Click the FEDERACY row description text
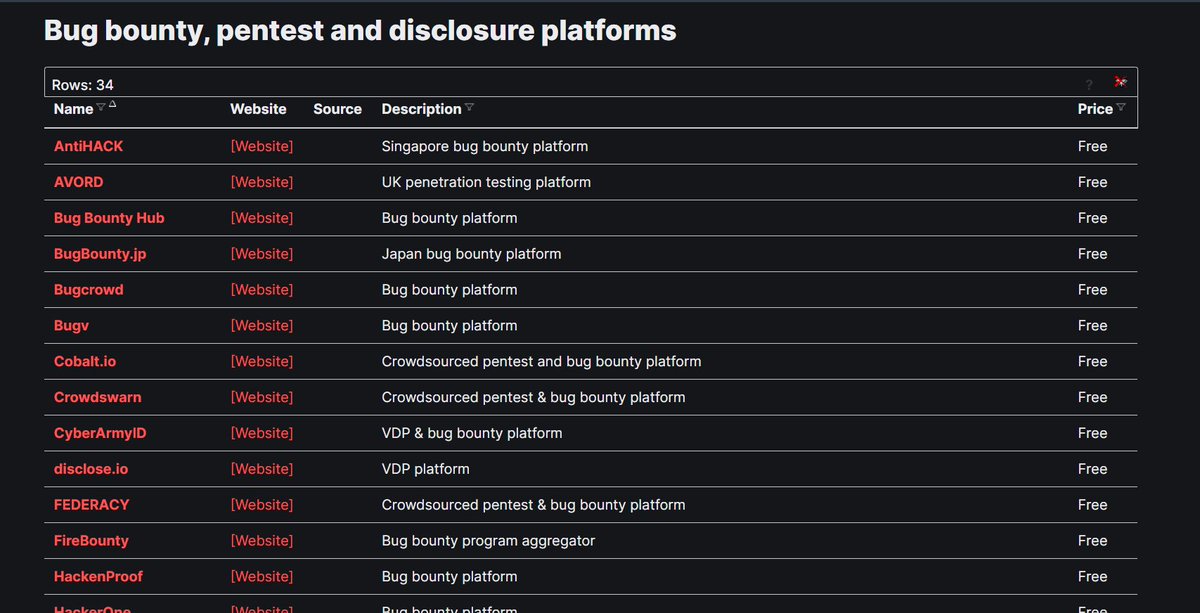This screenshot has height=613, width=1200. [533, 505]
